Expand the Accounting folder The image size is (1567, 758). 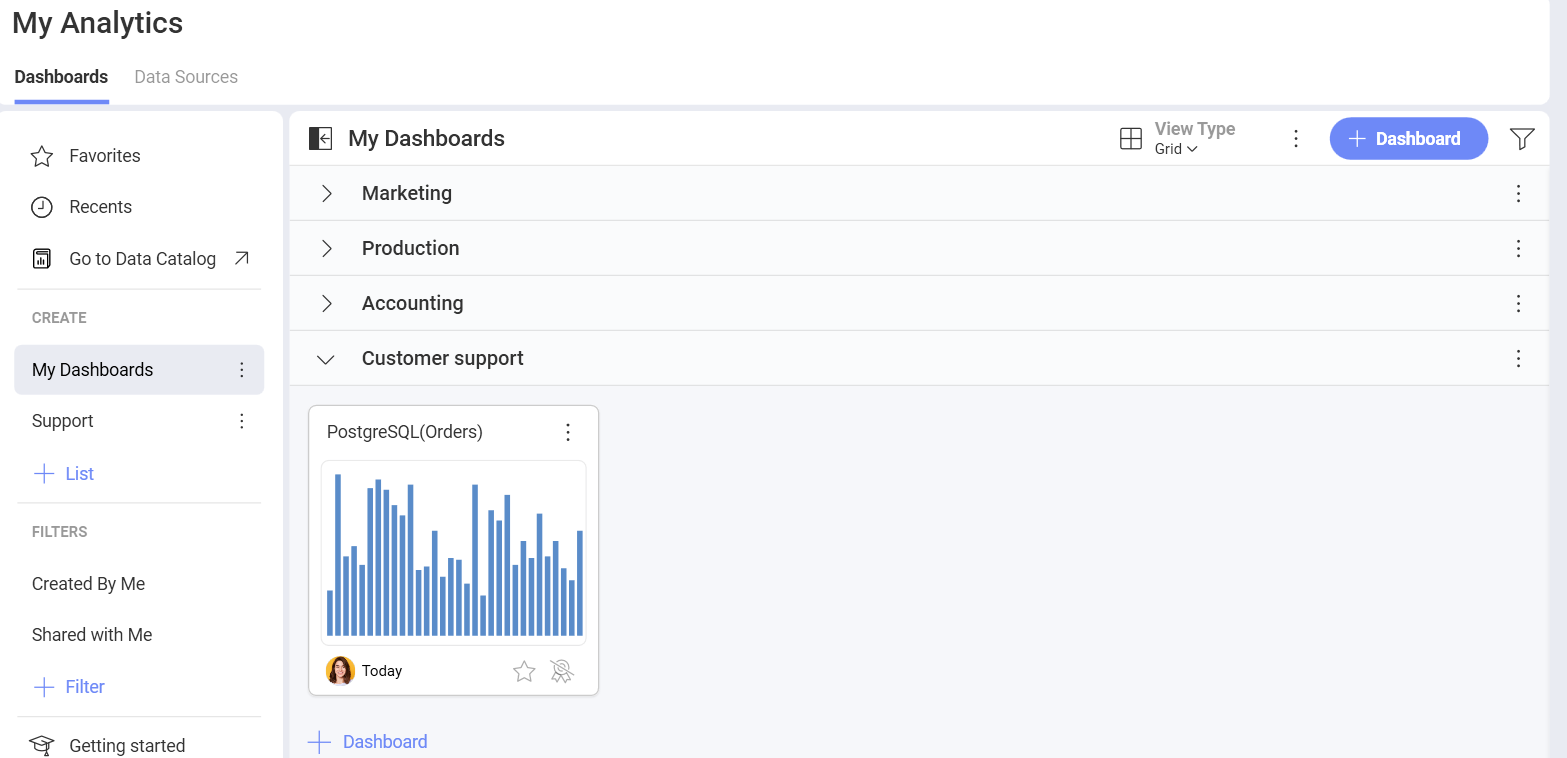[x=326, y=304]
